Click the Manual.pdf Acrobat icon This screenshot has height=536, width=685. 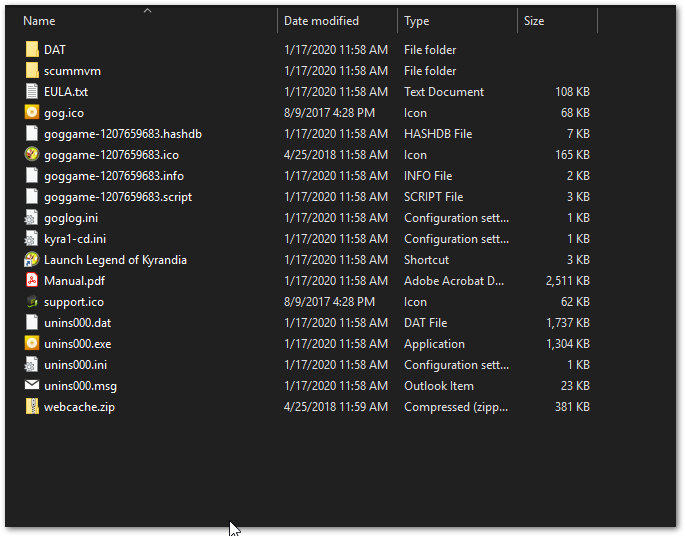32,280
